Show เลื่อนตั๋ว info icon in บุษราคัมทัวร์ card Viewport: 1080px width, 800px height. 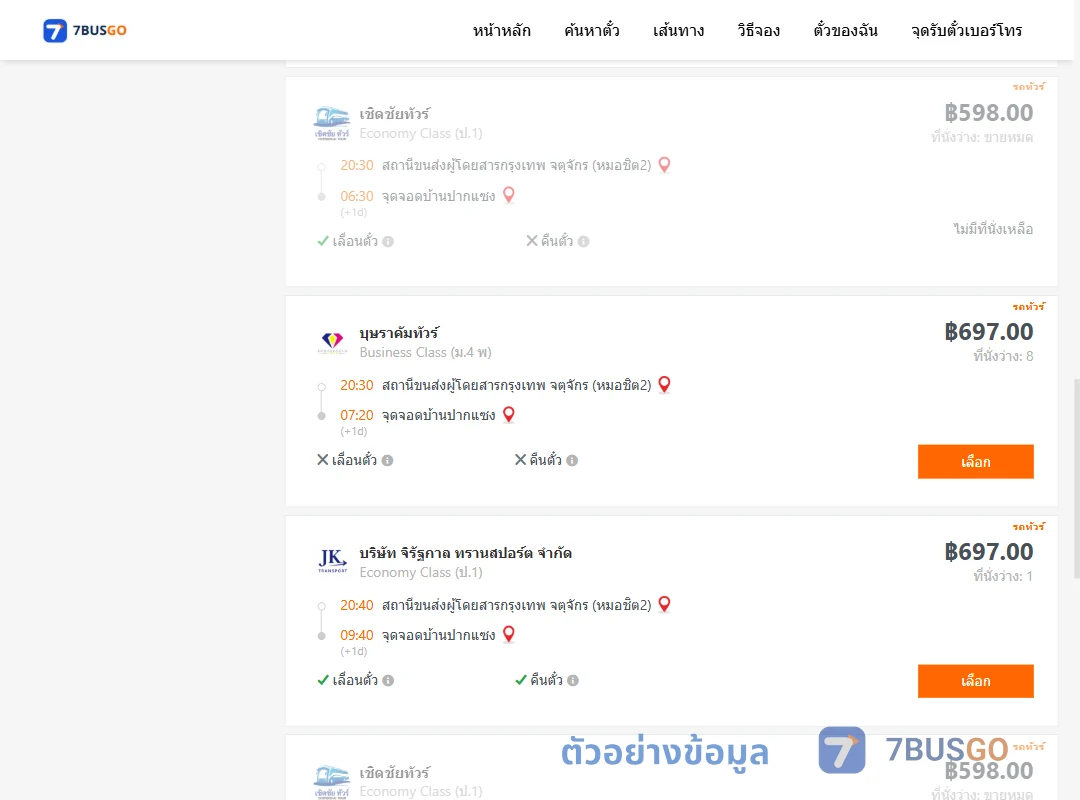coord(387,460)
